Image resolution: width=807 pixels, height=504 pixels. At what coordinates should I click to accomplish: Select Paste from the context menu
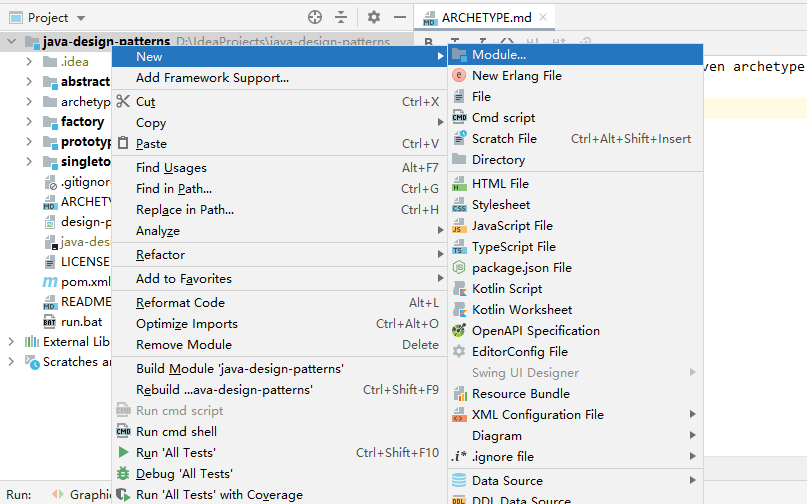[x=279, y=144]
